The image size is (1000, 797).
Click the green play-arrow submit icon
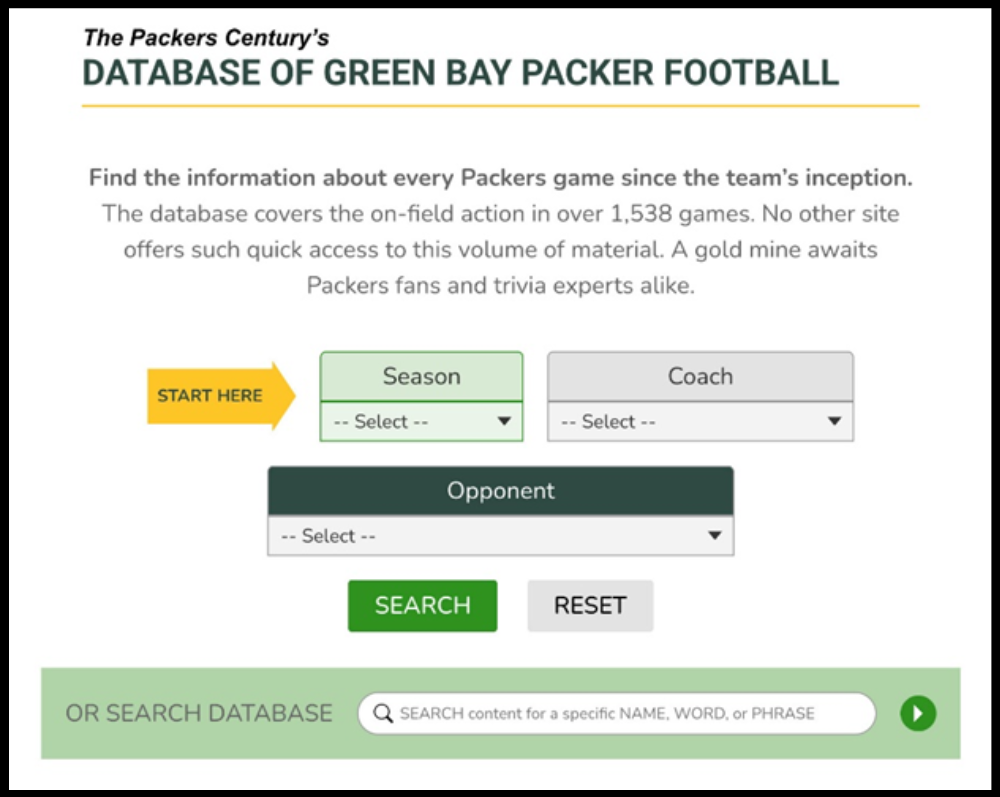click(918, 713)
